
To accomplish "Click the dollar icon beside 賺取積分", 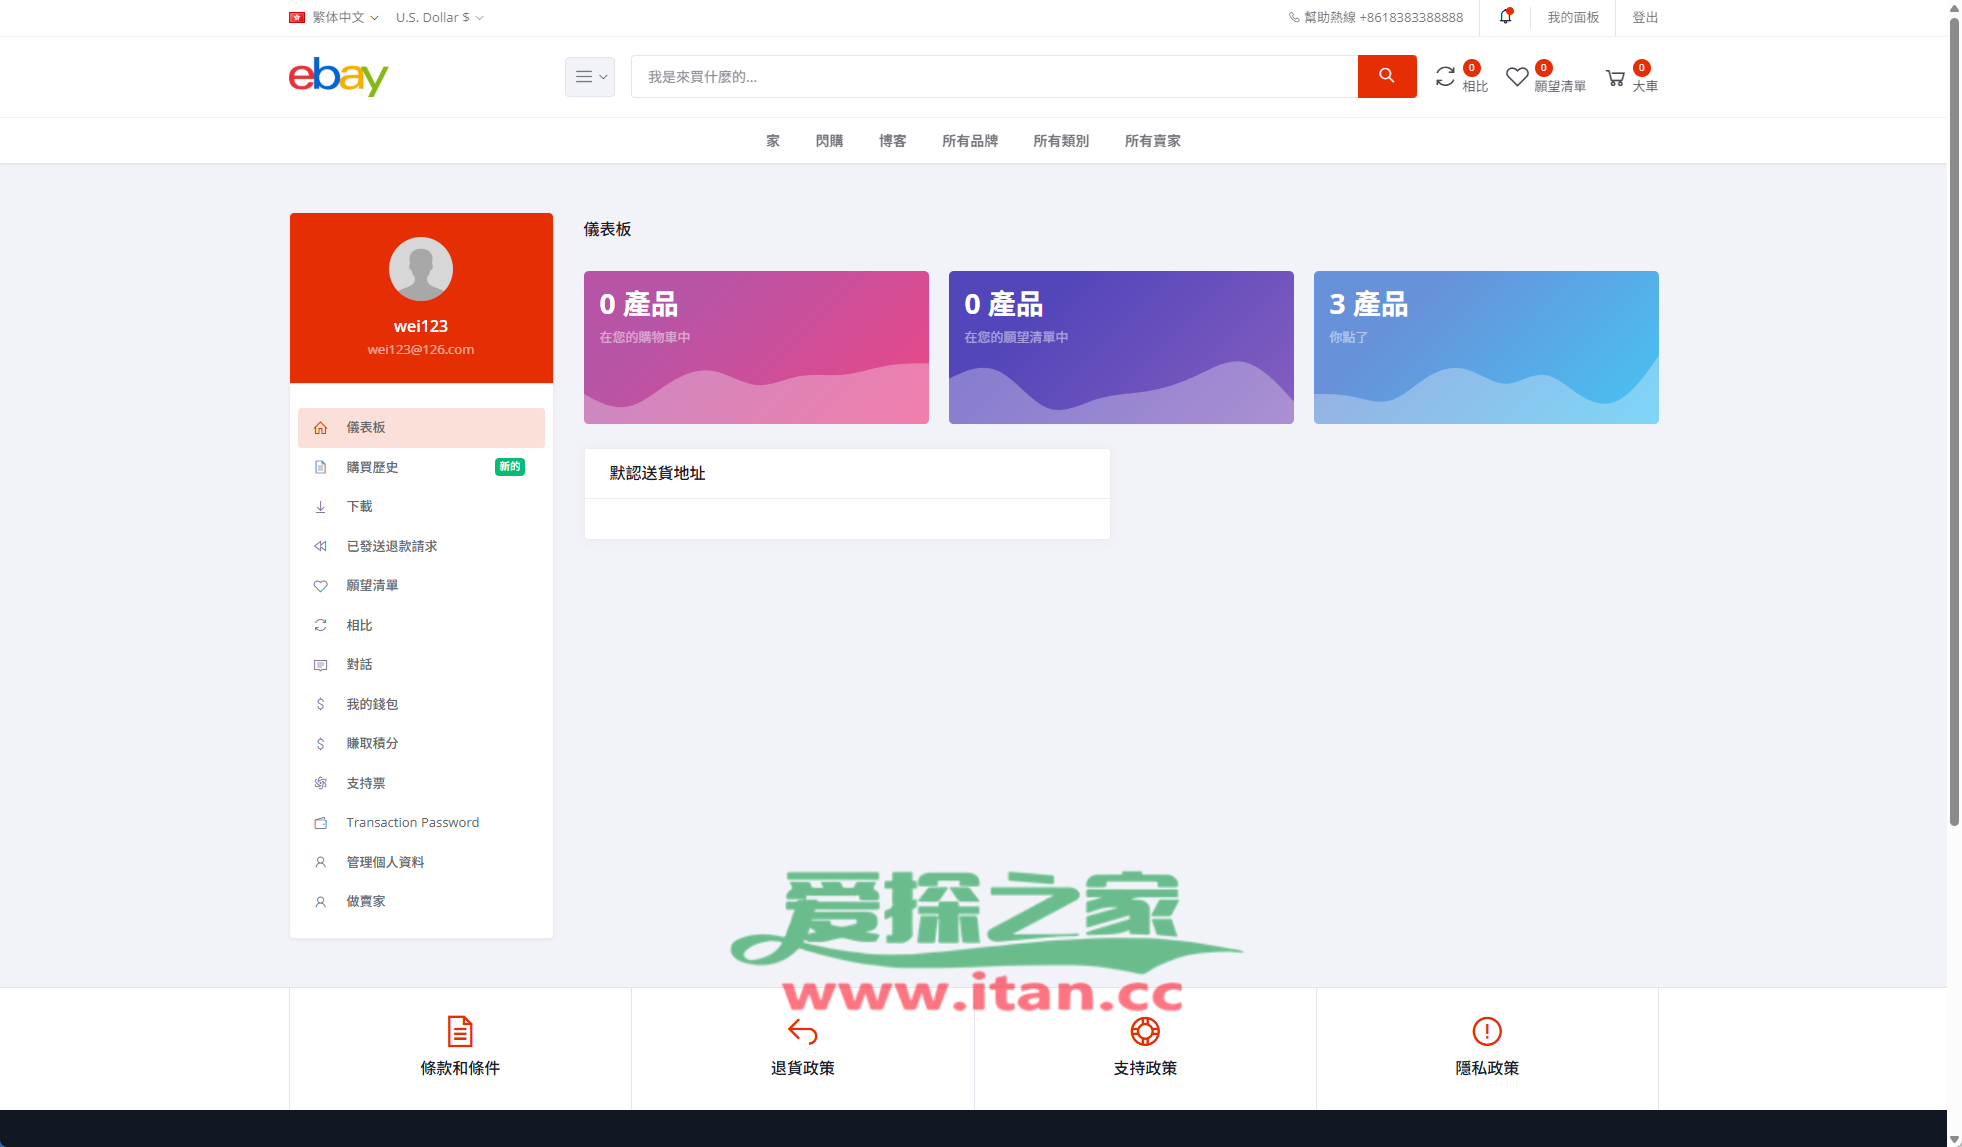I will [320, 744].
